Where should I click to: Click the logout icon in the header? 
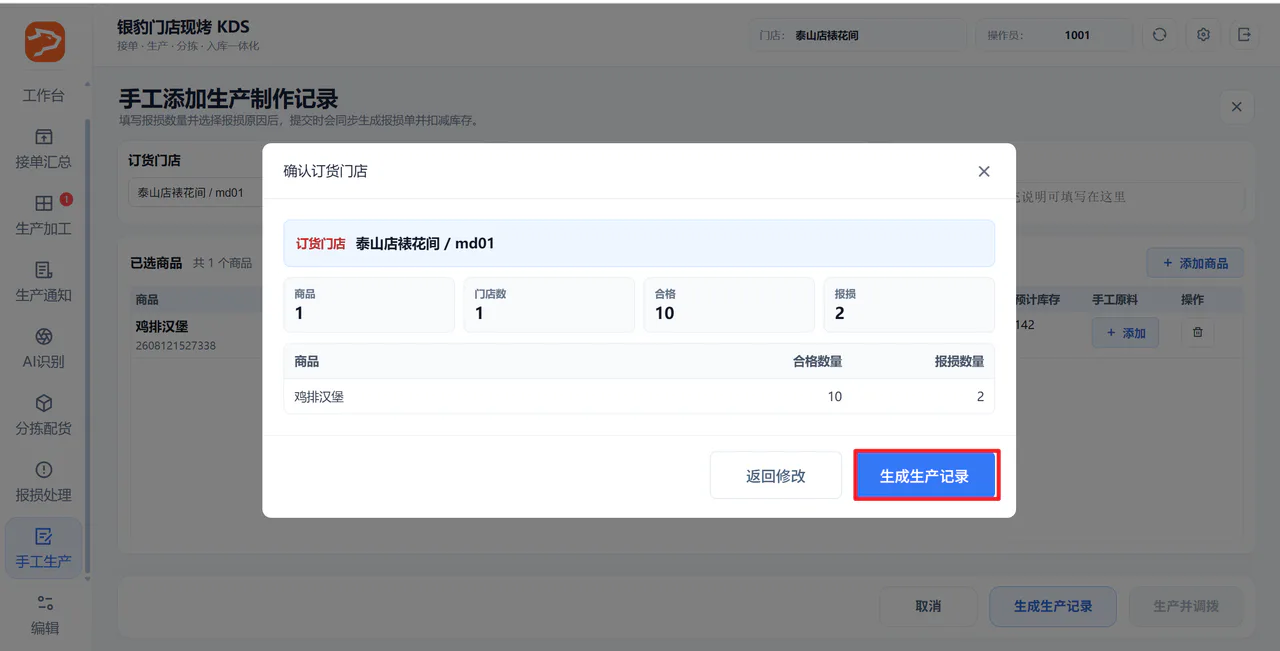coord(1244,35)
